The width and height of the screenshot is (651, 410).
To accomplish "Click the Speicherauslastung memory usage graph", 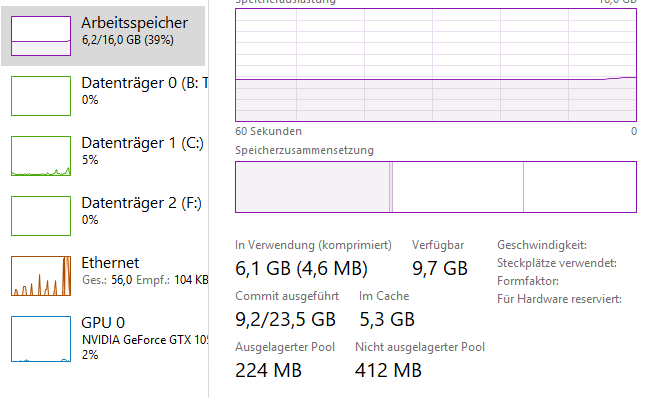I will (435, 62).
